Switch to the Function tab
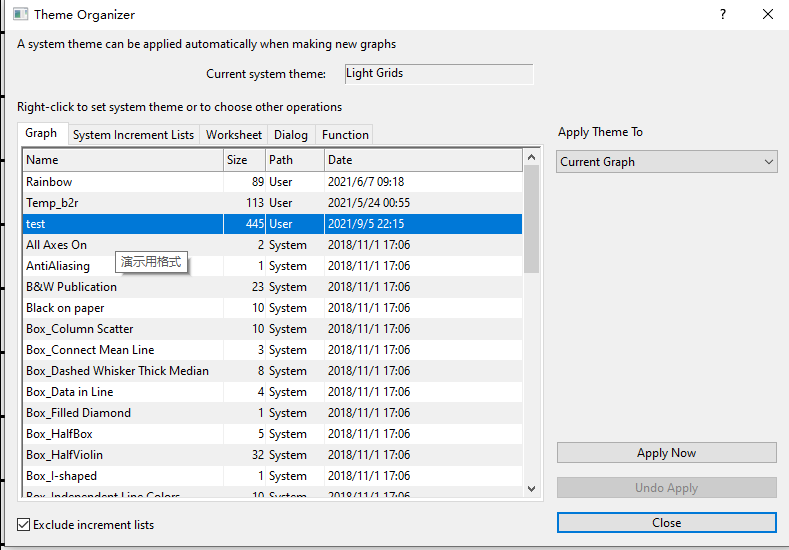 (x=345, y=135)
